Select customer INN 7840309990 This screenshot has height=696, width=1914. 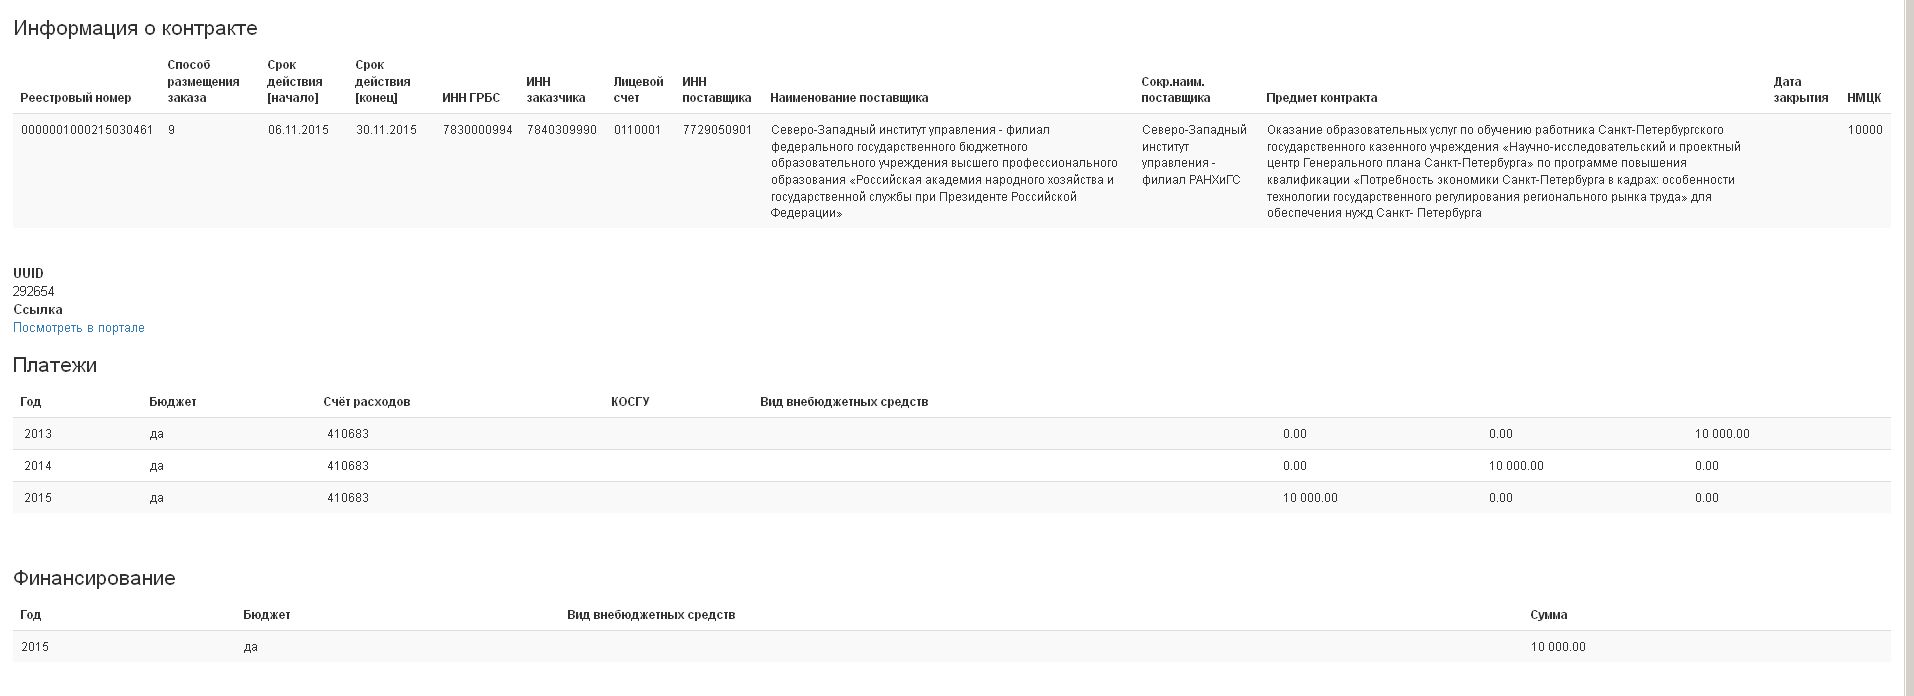562,130
